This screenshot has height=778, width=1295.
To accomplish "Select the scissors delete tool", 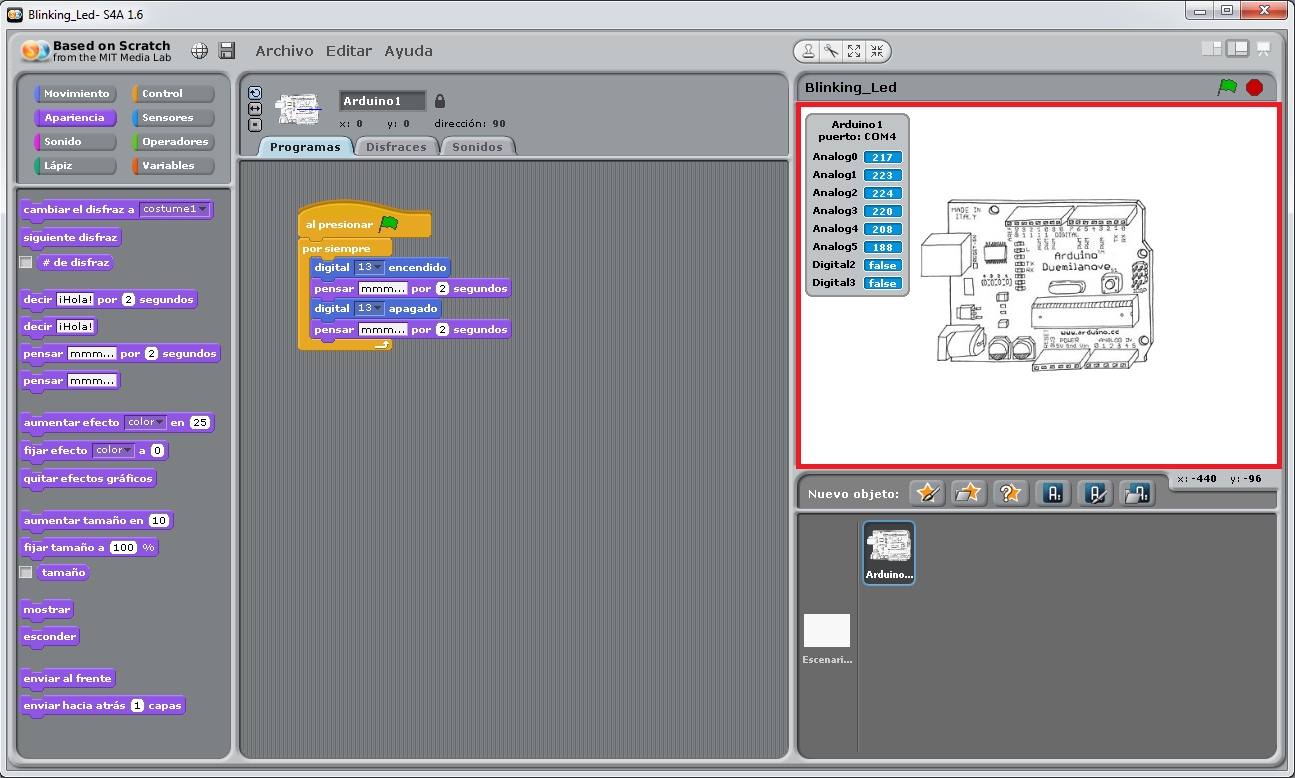I will [x=831, y=51].
